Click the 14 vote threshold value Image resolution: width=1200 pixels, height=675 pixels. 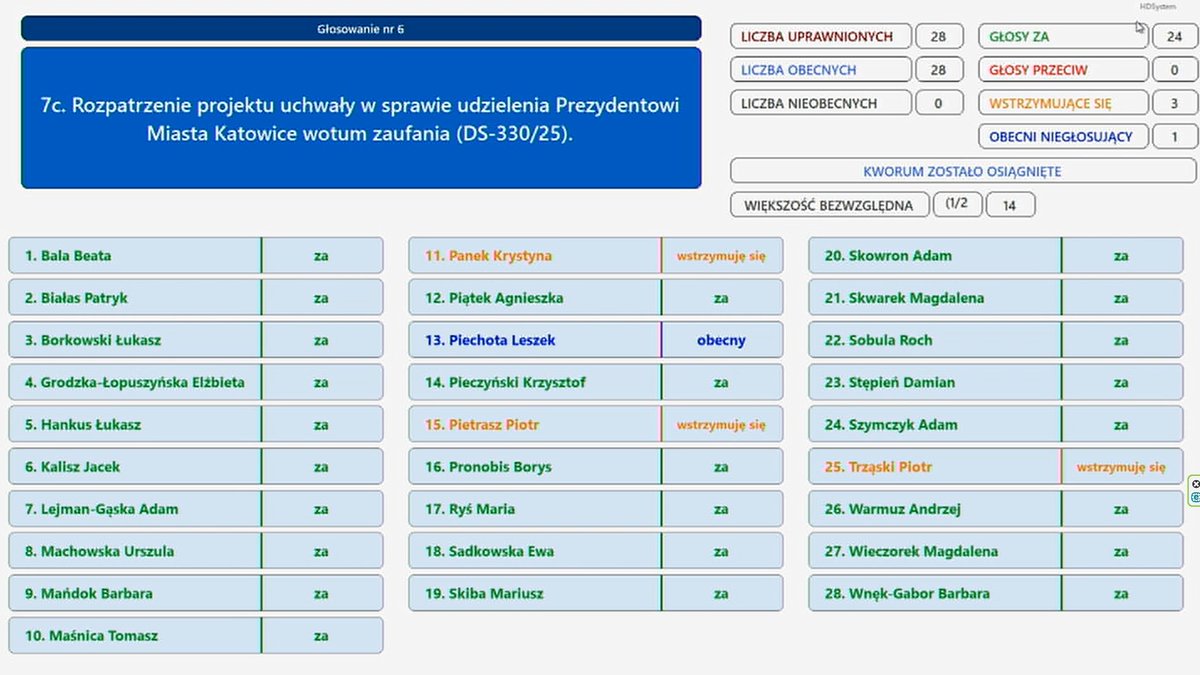click(x=1010, y=204)
